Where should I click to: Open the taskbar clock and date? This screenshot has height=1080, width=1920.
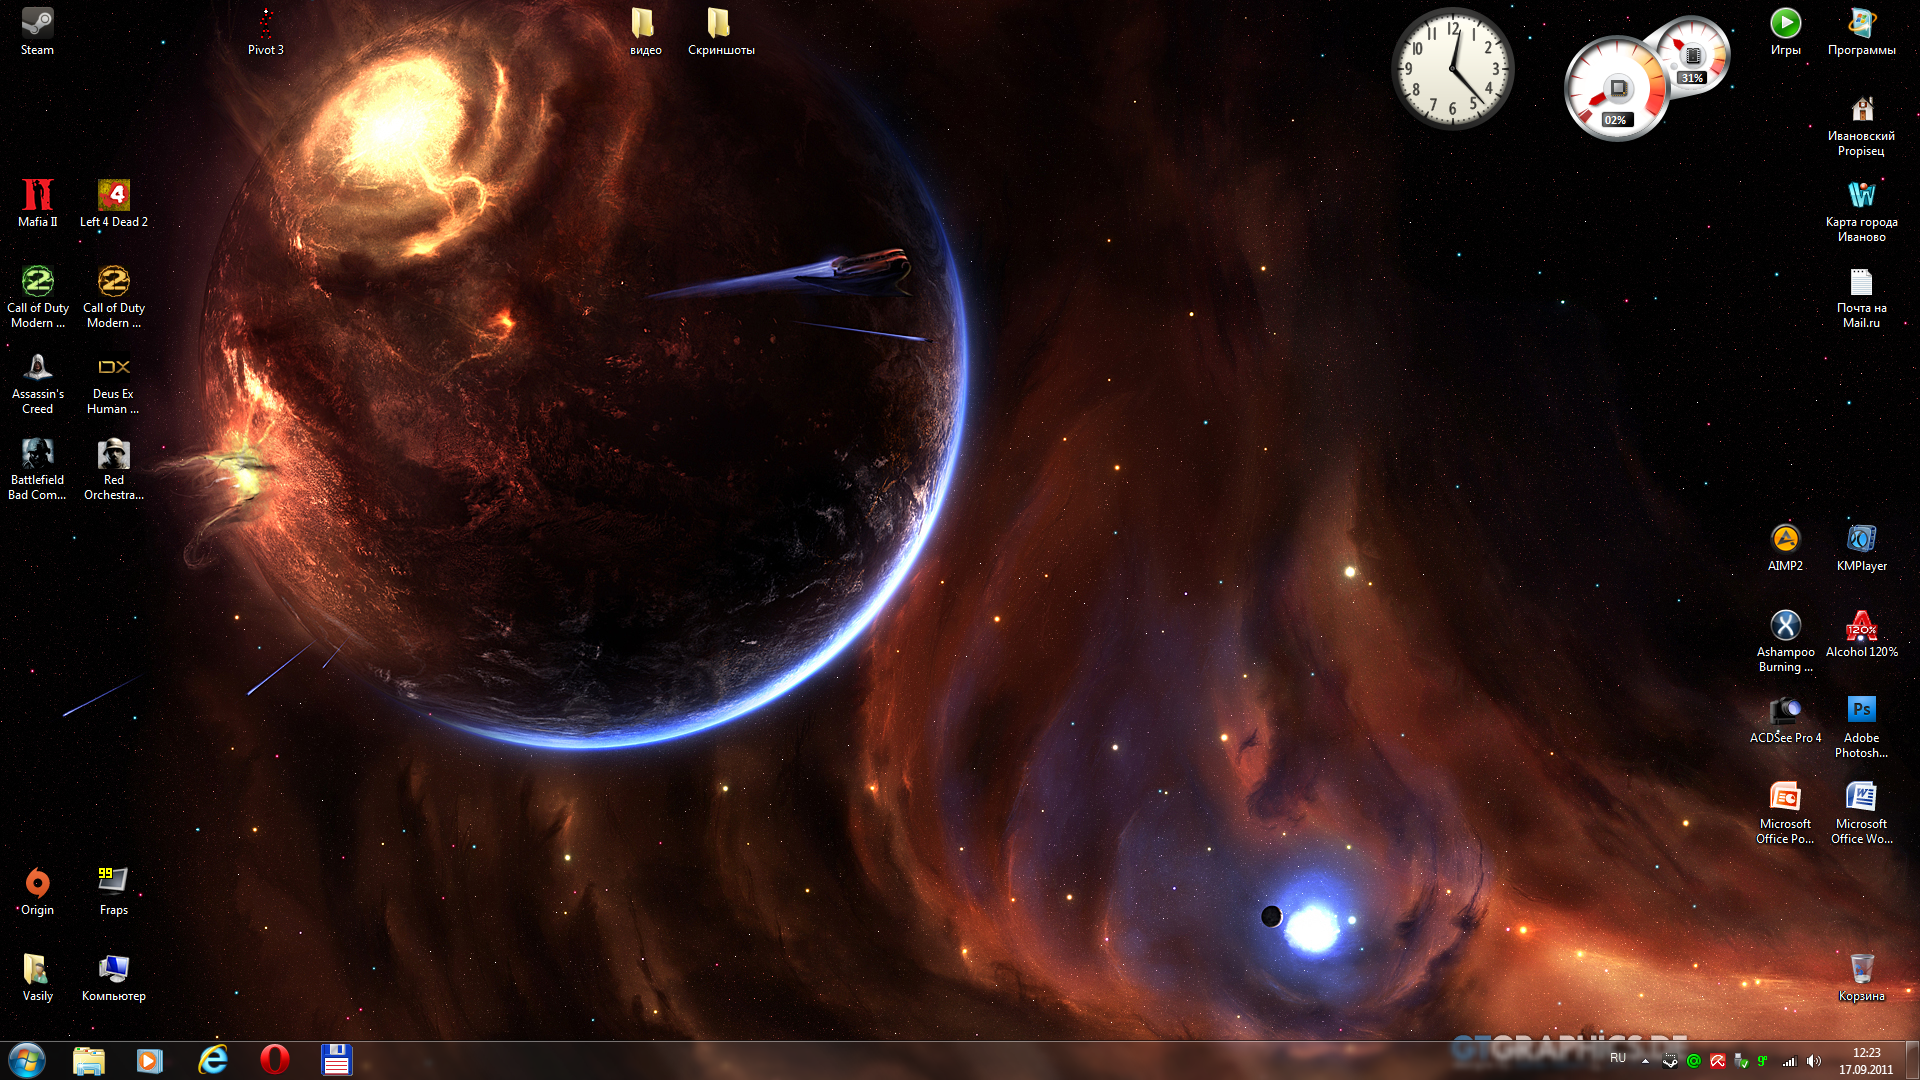point(1865,1061)
